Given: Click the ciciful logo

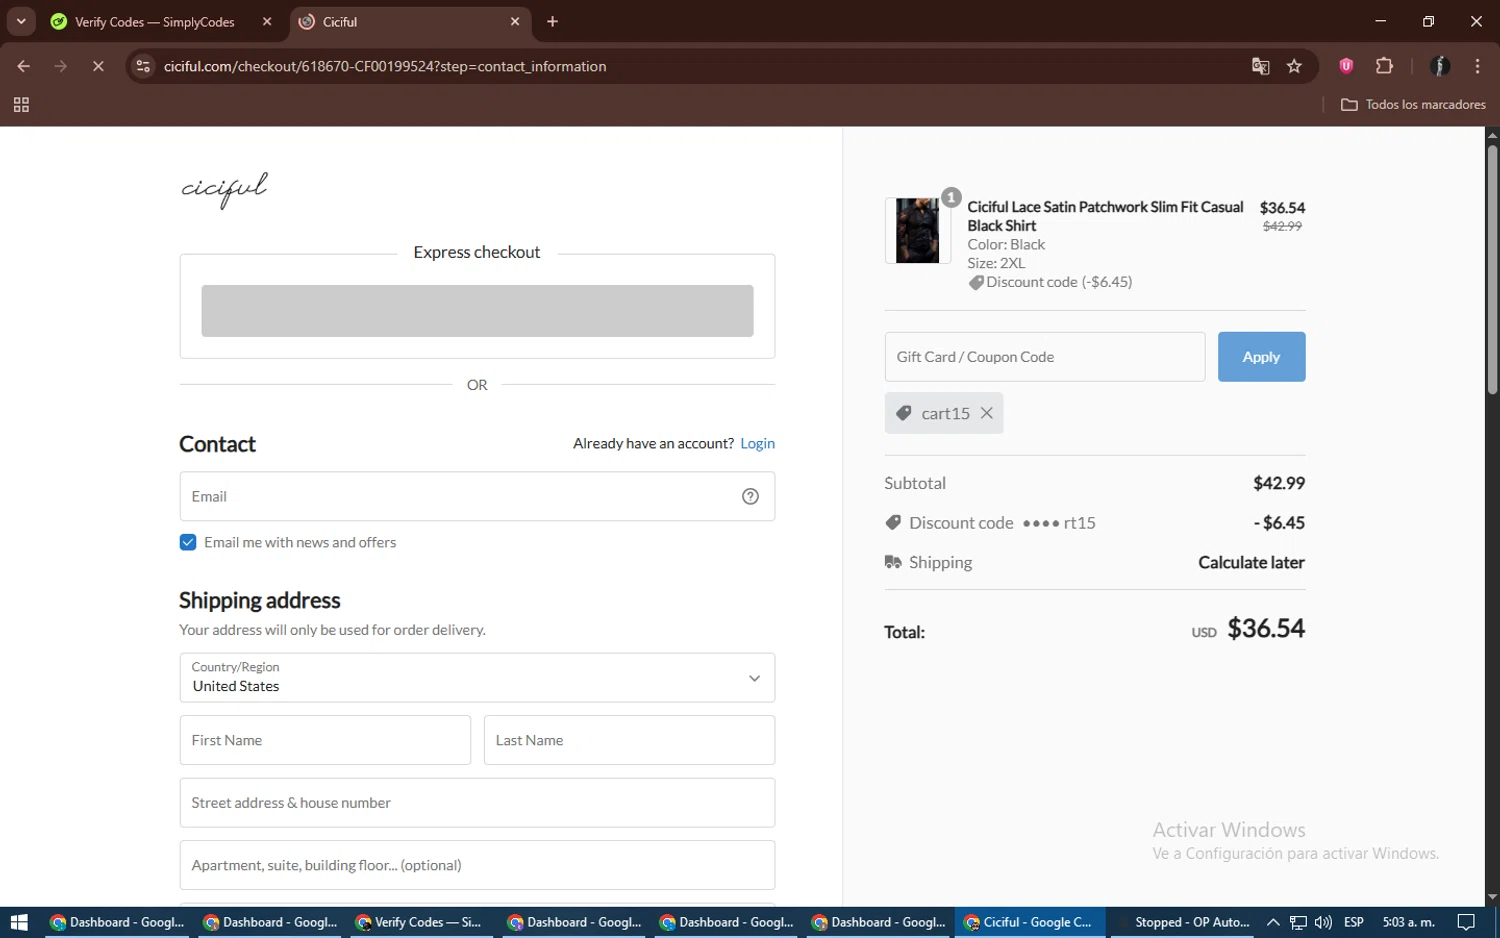Looking at the screenshot, I should (225, 189).
